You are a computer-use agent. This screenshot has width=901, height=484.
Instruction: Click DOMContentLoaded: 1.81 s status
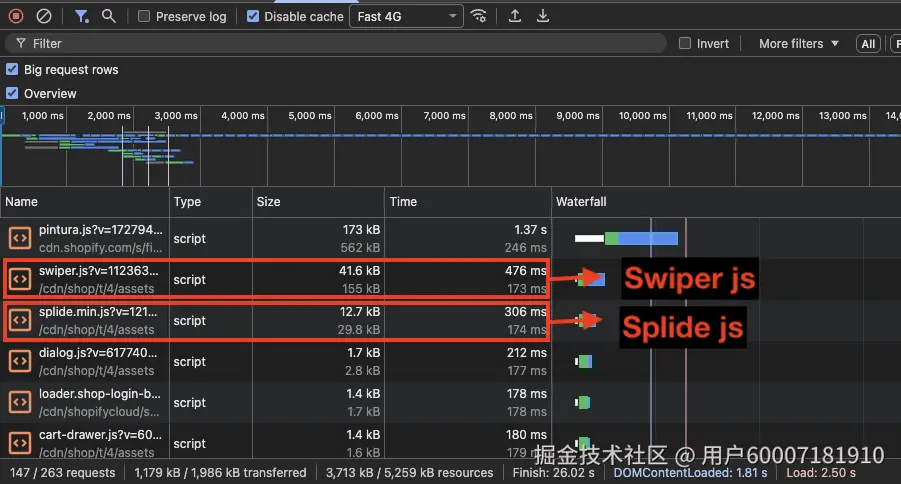pyautogui.click(x=690, y=473)
